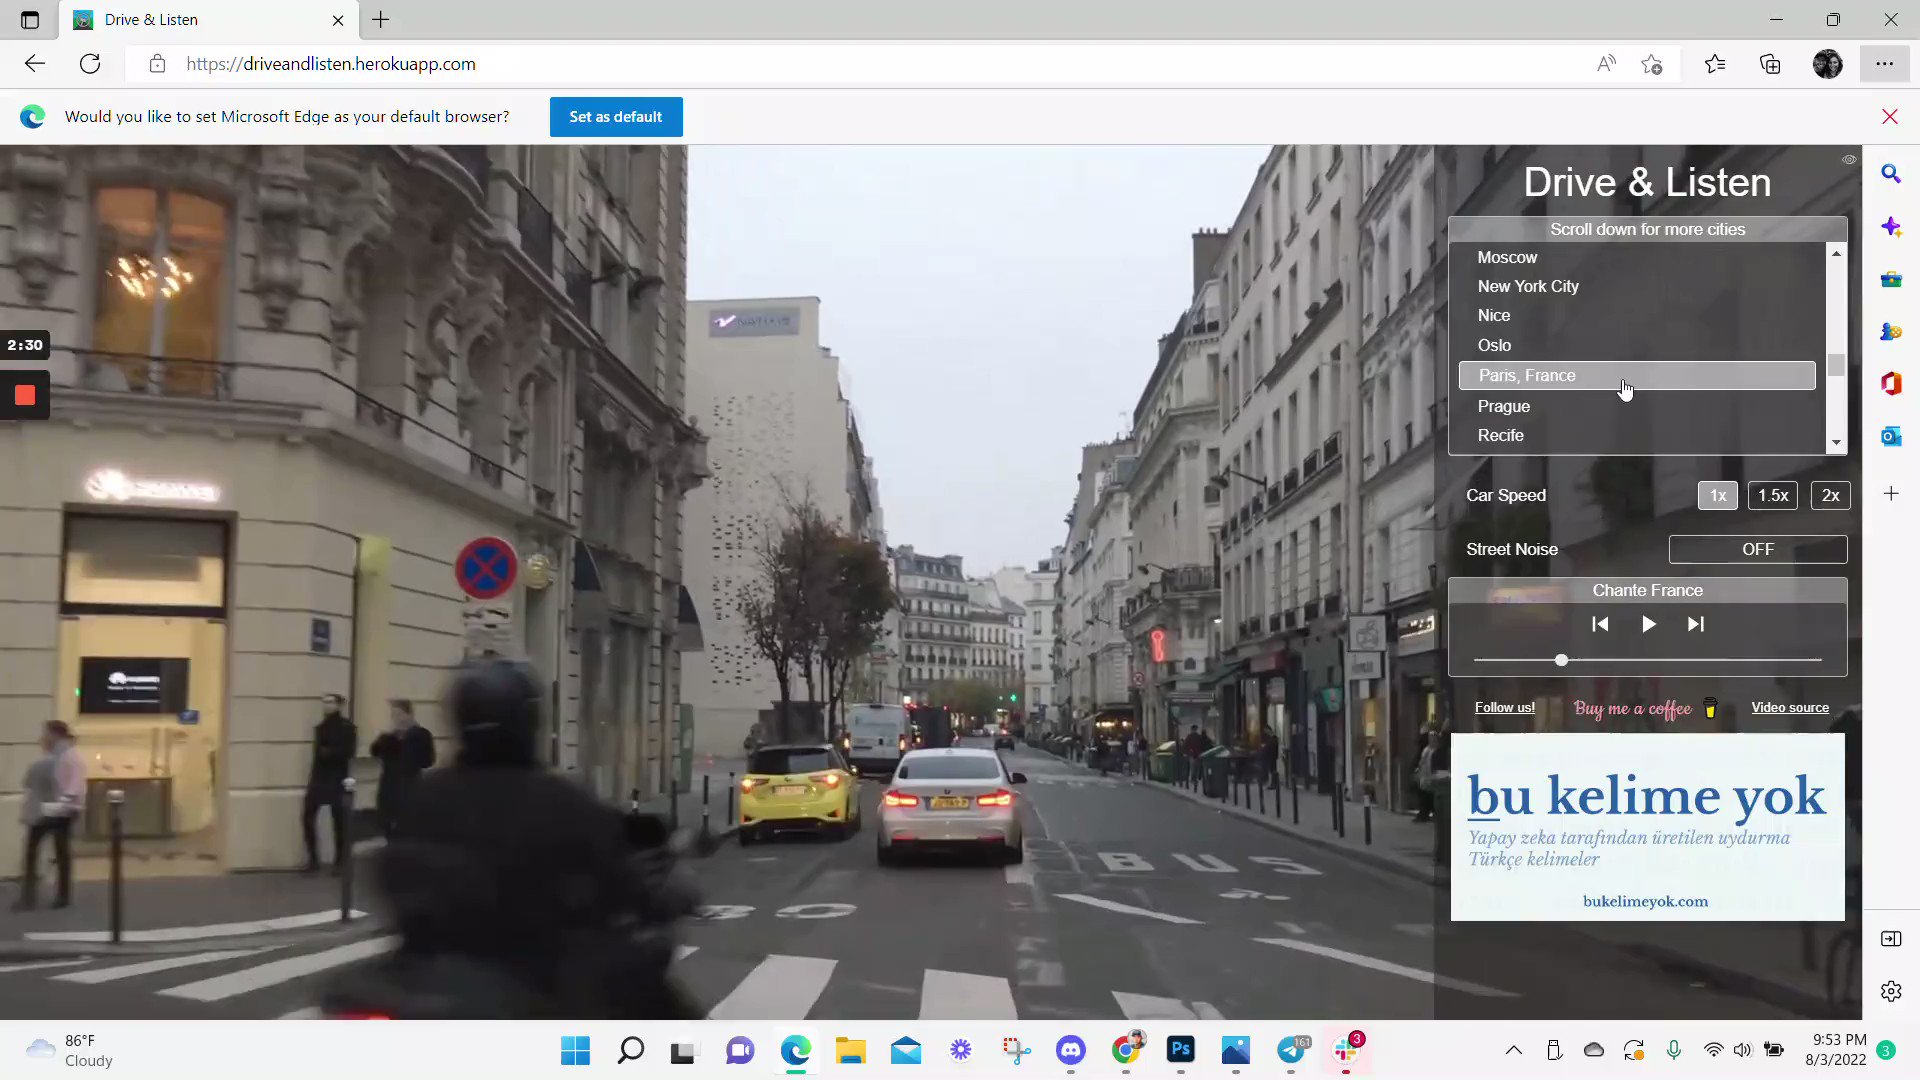The height and width of the screenshot is (1080, 1920).
Task: Open File Explorer from the taskbar
Action: [x=850, y=1051]
